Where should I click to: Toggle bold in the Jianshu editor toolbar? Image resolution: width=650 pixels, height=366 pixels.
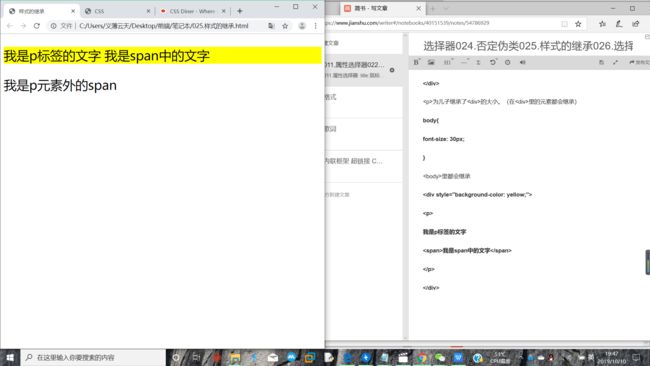(x=417, y=62)
